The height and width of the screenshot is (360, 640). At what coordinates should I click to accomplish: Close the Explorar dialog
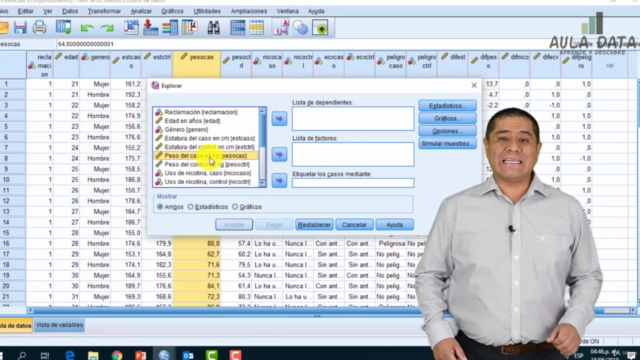474,86
